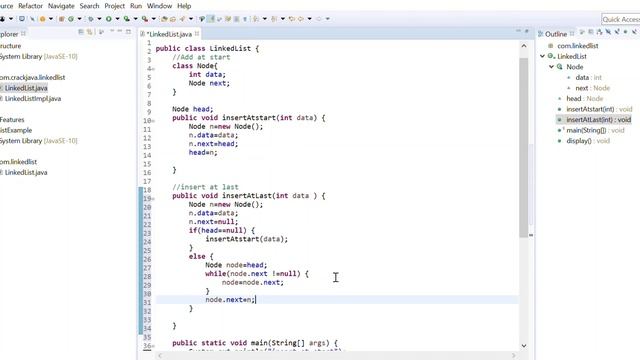Viewport: 640px width, 360px height.
Task: Toggle Hide Local Types in Outline toolbar
Action: pos(634,32)
